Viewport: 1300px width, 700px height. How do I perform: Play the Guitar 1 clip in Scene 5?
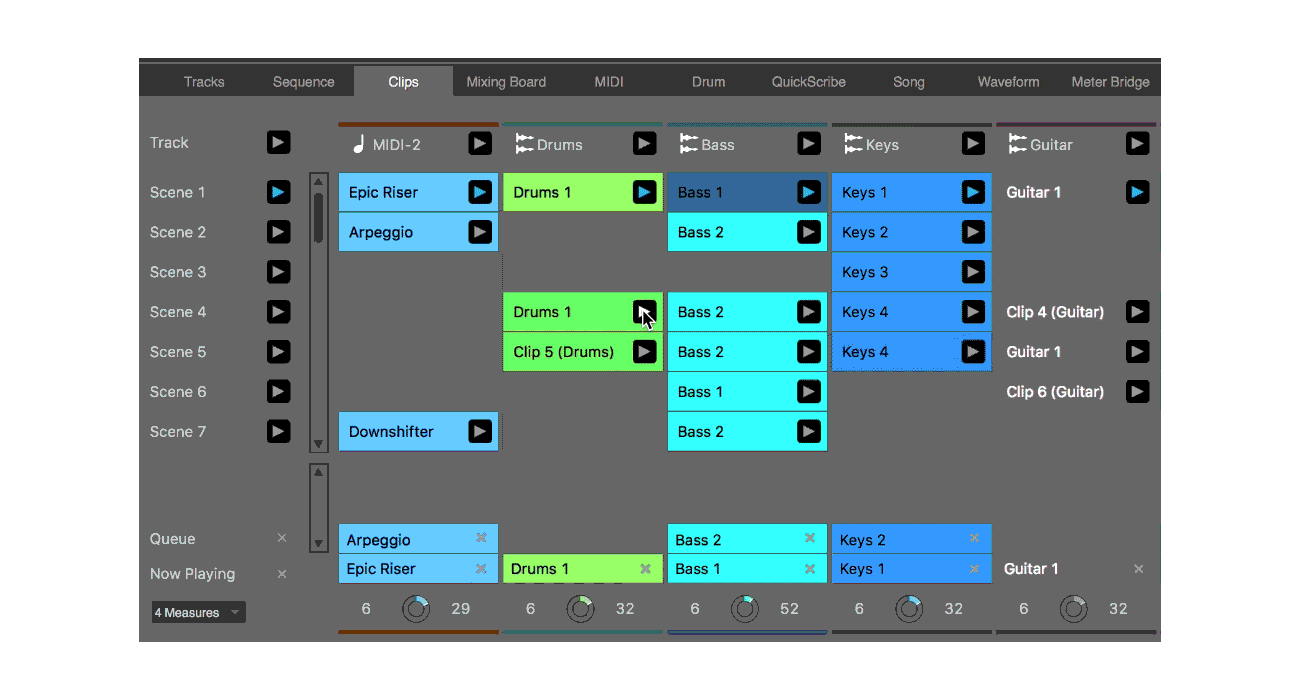coord(1137,352)
